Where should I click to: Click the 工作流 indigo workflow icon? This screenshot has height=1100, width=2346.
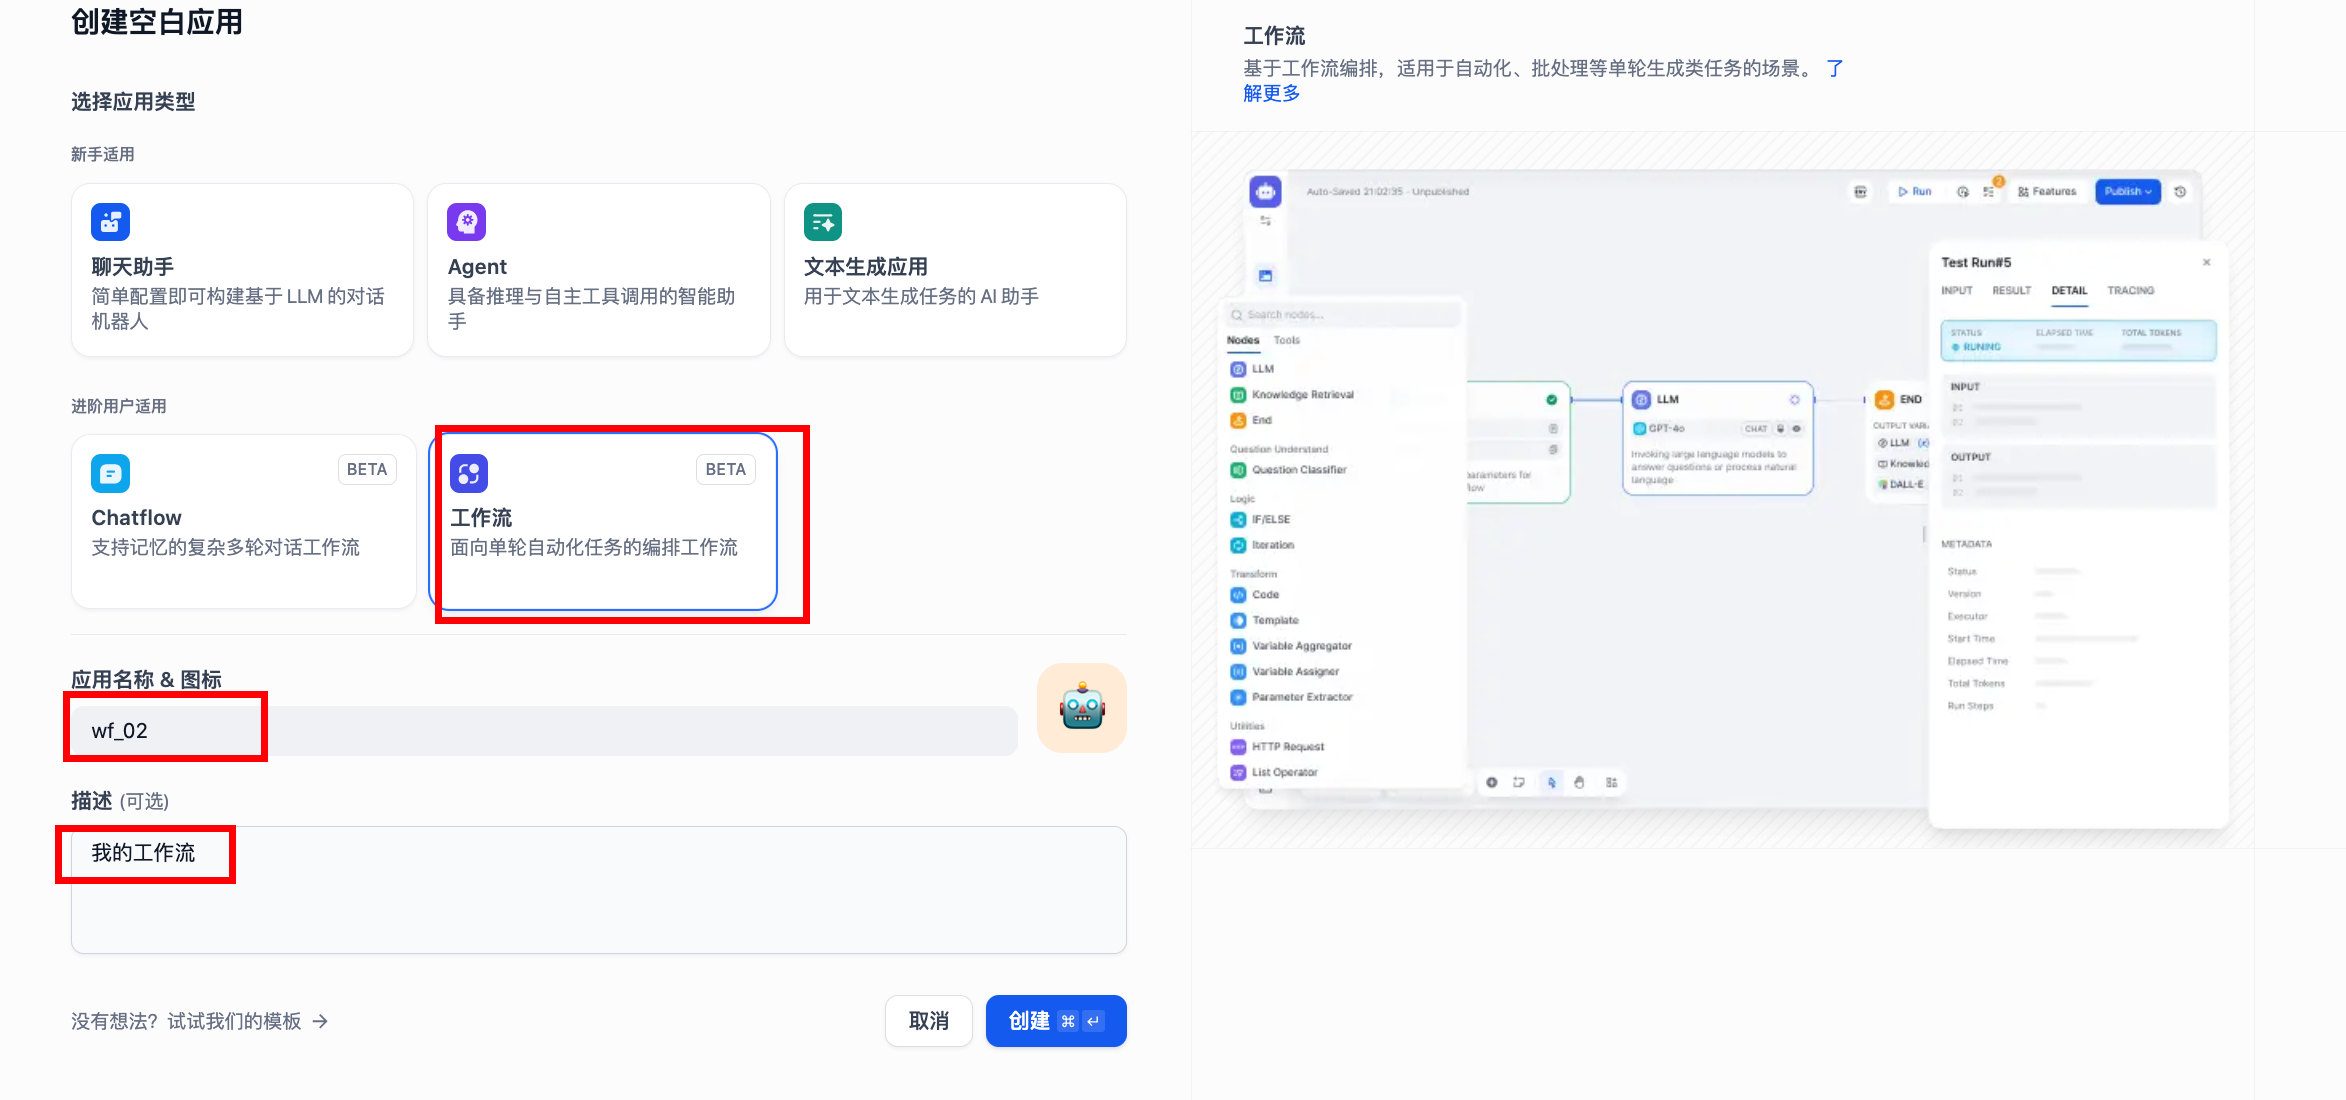[x=469, y=474]
